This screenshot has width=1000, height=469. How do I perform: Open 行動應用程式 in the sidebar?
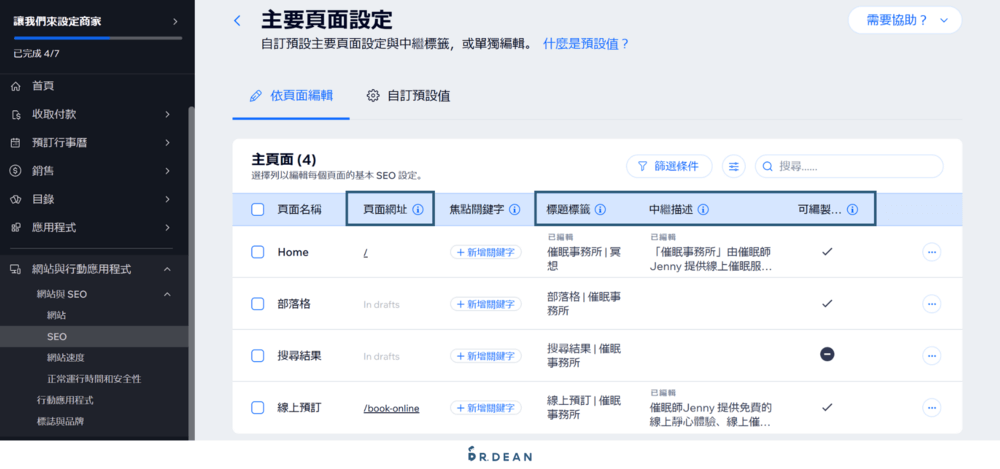point(65,400)
